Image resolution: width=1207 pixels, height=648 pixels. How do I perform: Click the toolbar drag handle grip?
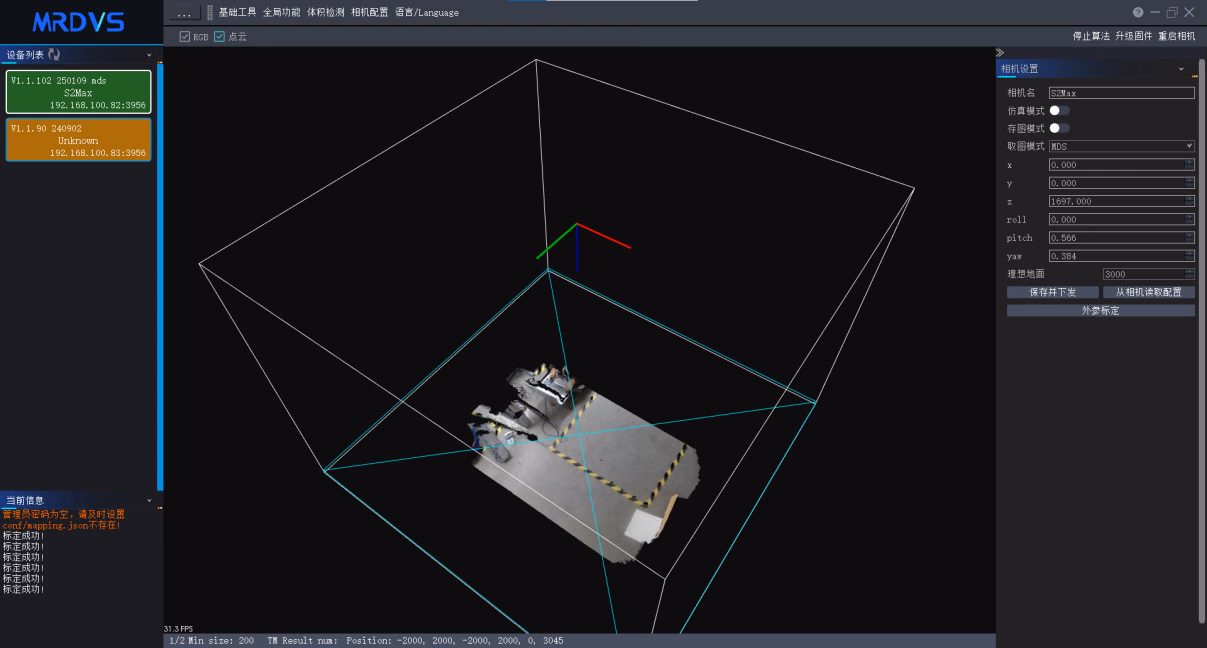coord(210,13)
